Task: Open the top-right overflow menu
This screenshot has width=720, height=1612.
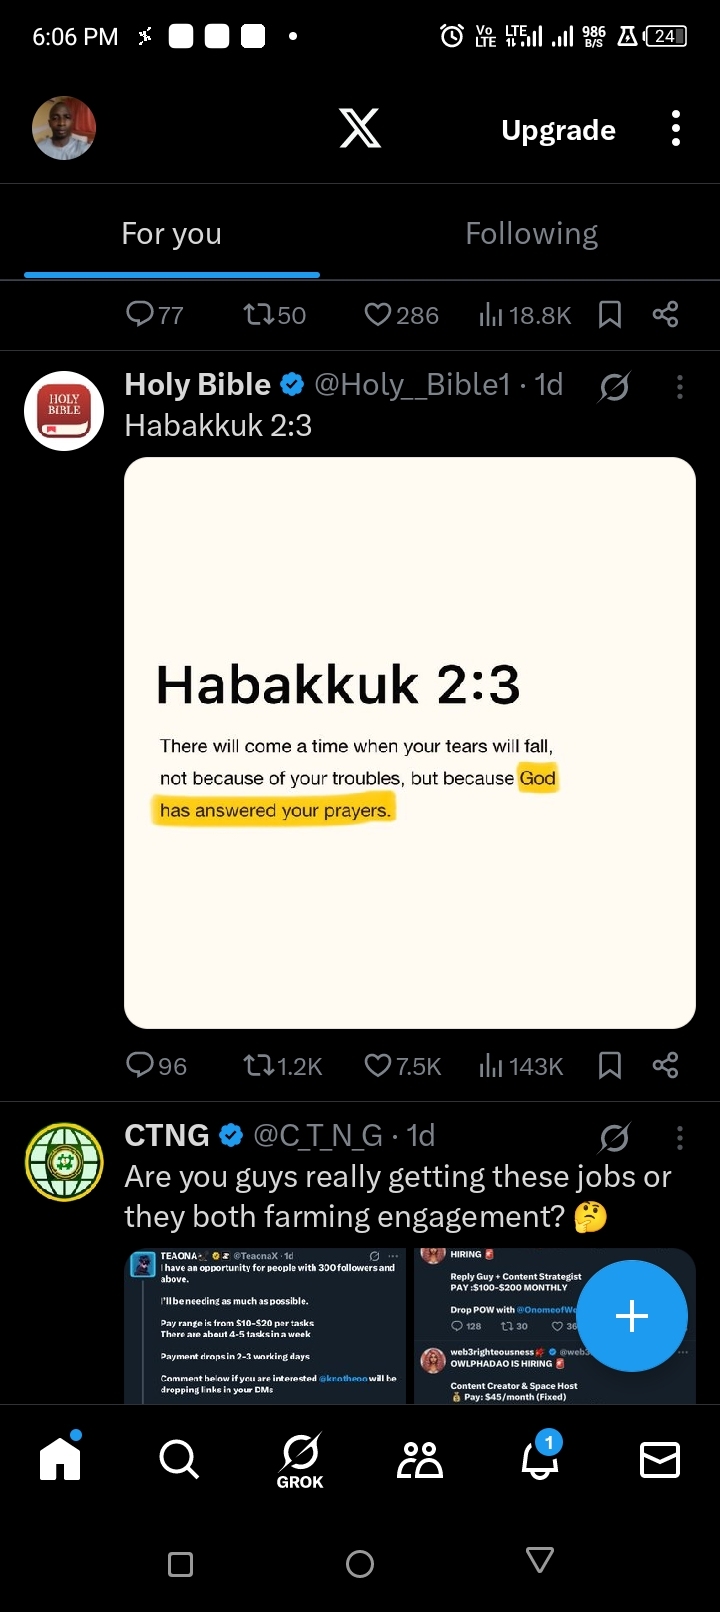Action: pyautogui.click(x=676, y=129)
